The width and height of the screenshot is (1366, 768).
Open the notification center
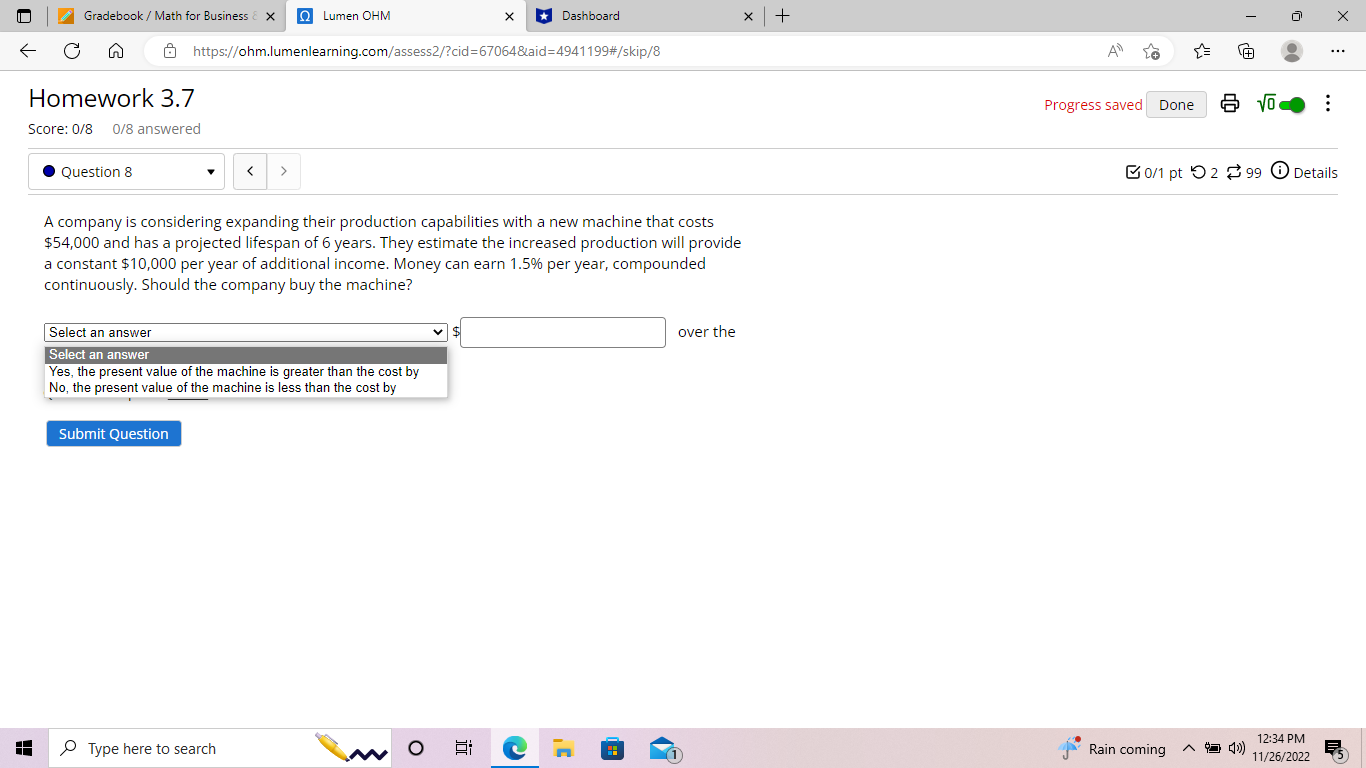tap(1333, 748)
